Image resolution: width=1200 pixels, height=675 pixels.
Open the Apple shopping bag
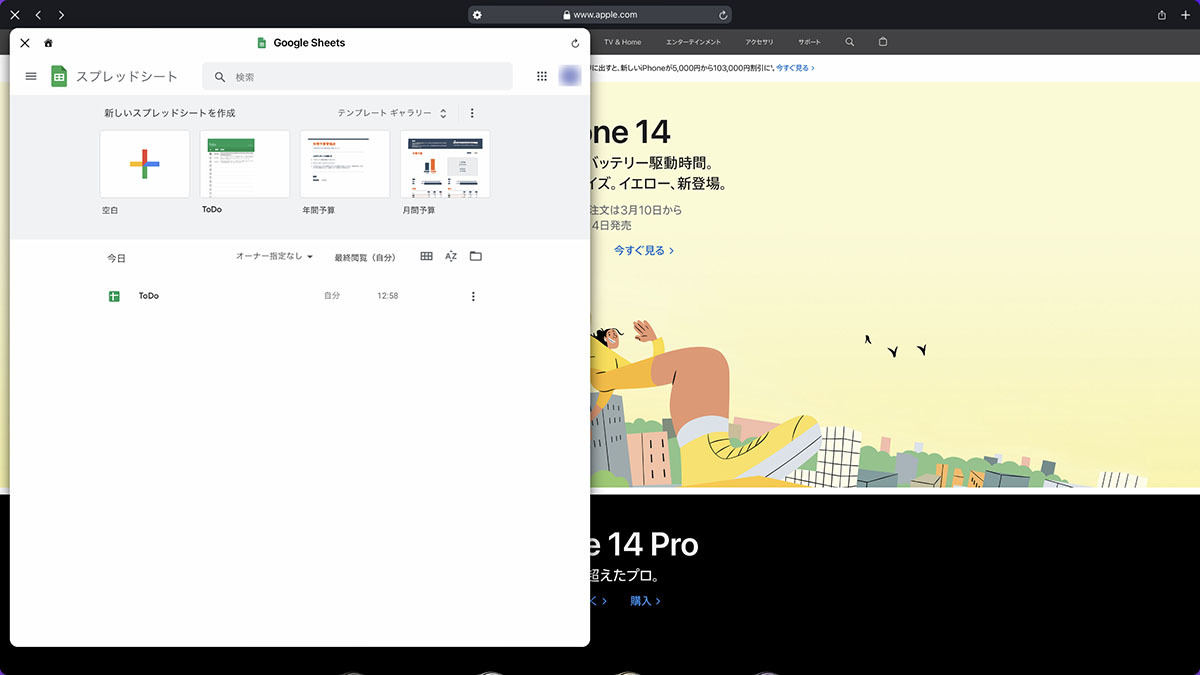click(x=882, y=42)
